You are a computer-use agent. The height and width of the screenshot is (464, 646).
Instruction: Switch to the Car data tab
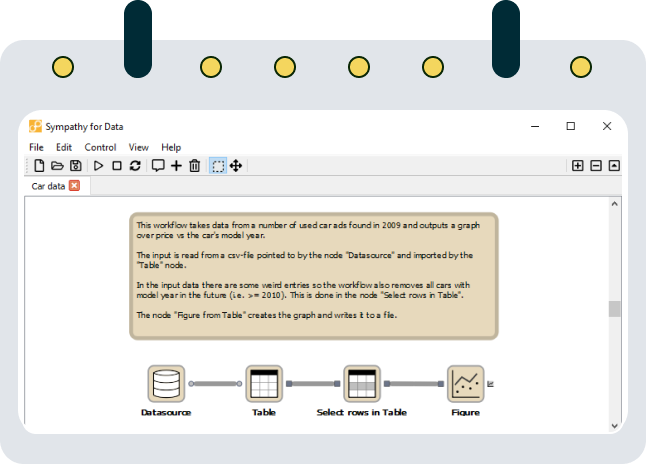pos(48,186)
